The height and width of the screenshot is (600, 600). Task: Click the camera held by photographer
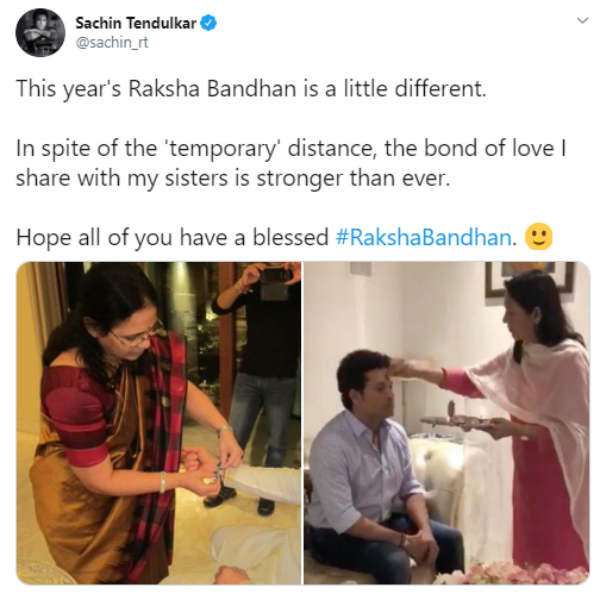point(273,284)
